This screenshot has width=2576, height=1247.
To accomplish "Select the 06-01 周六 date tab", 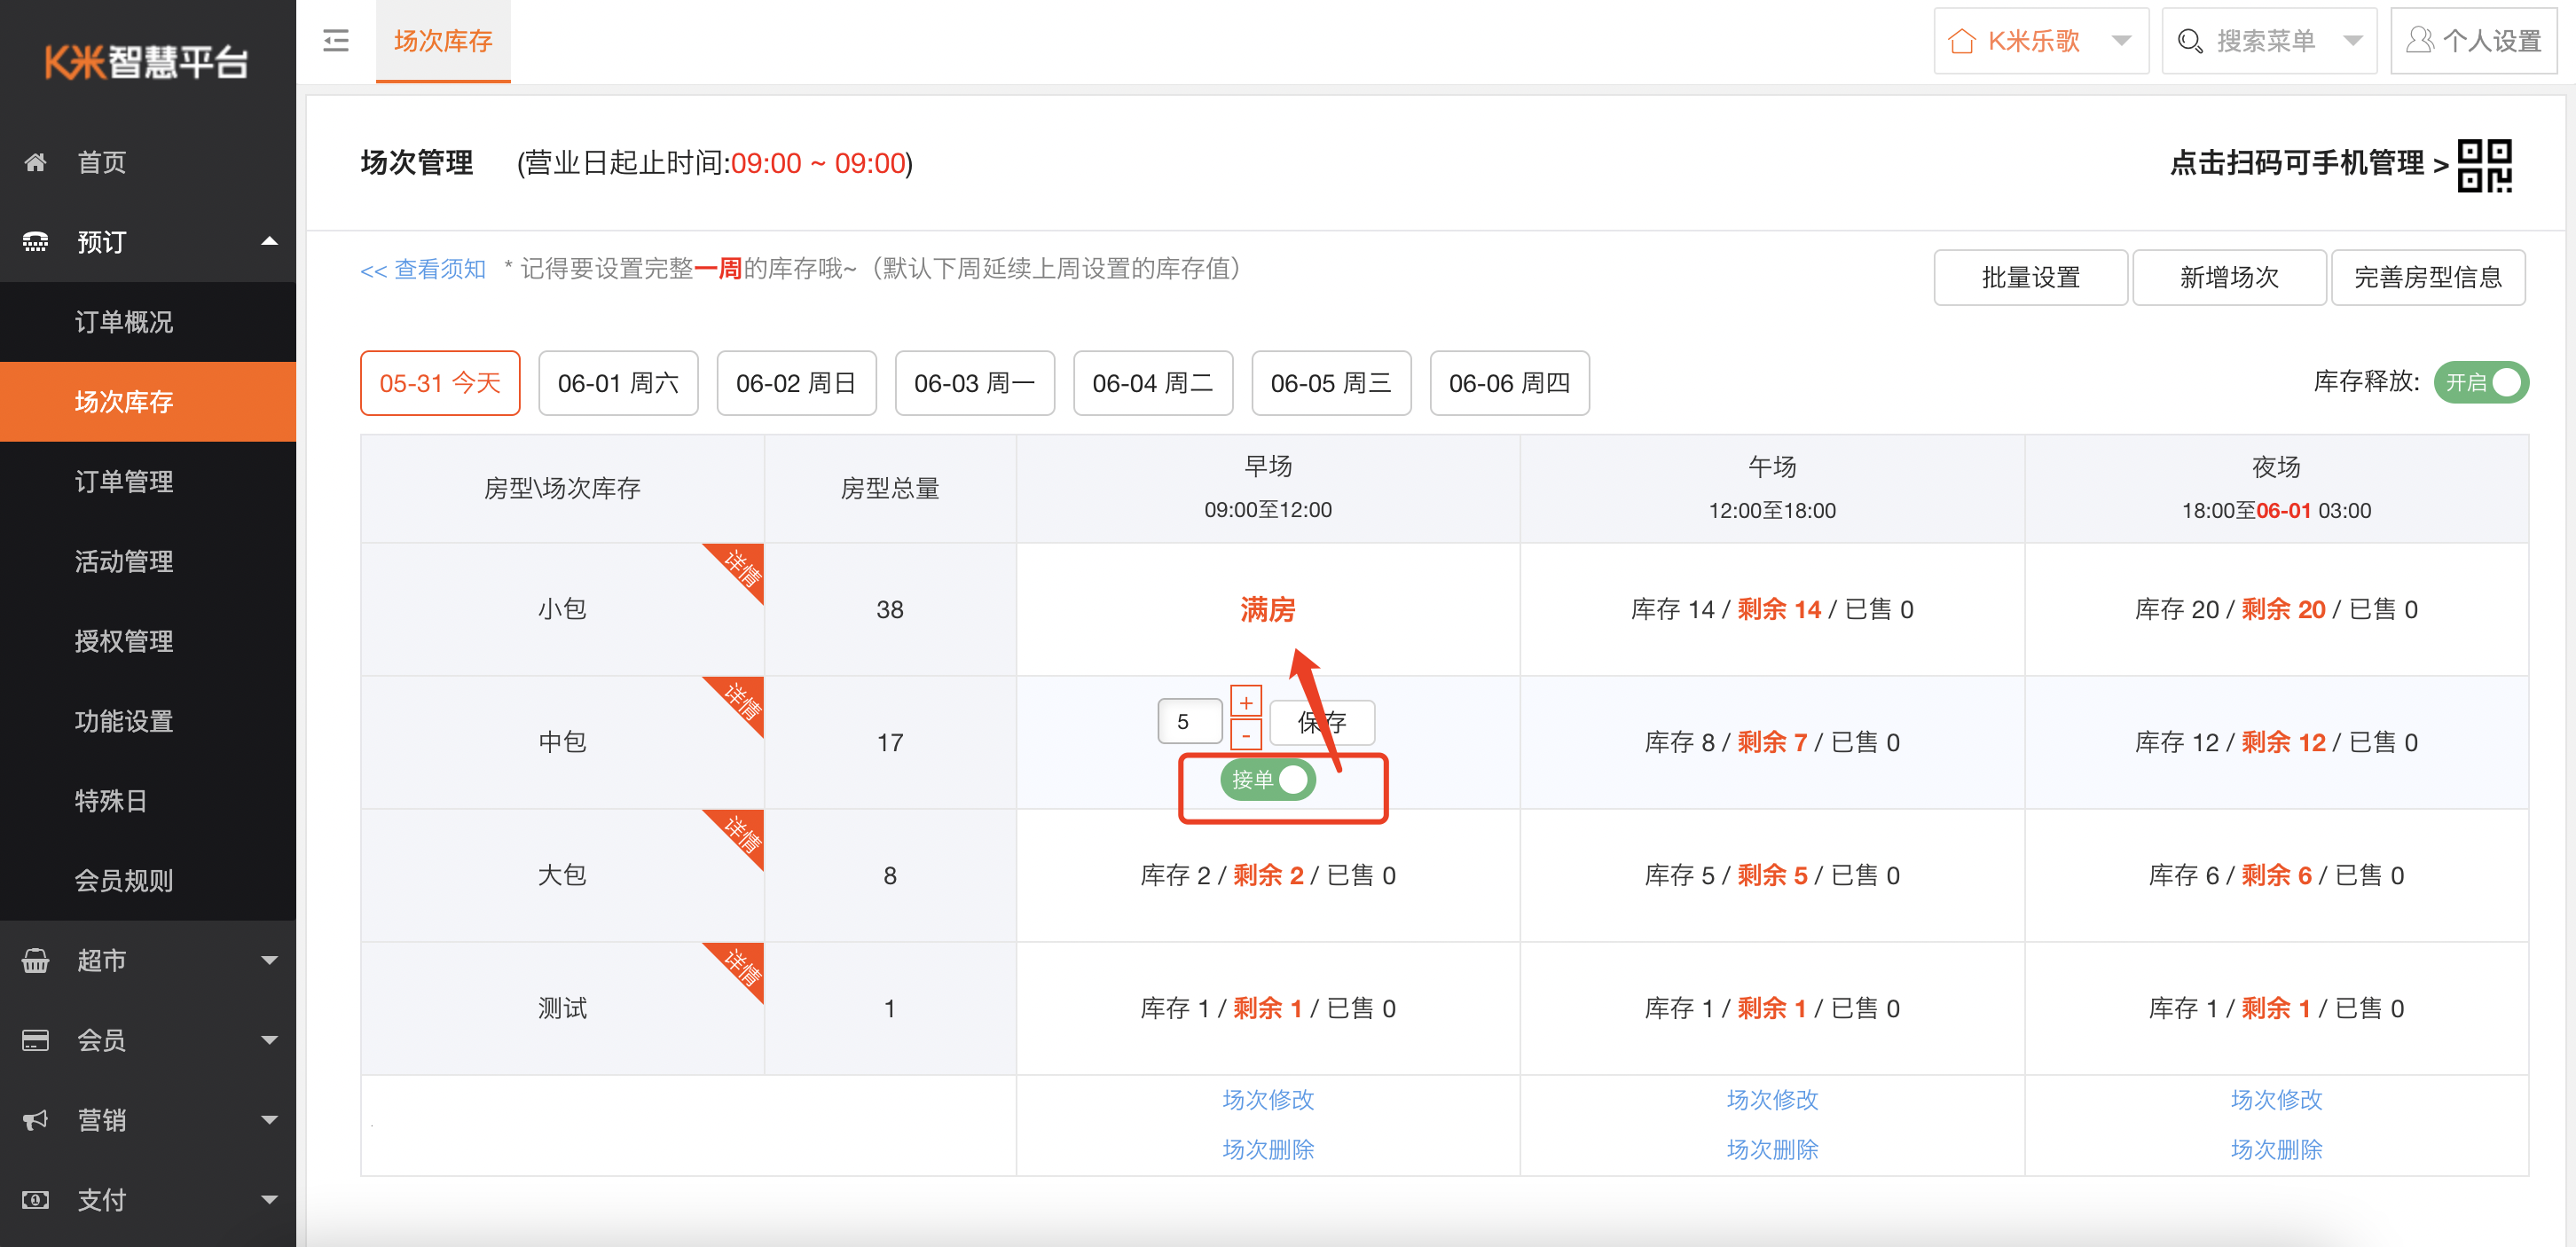I will click(x=618, y=383).
